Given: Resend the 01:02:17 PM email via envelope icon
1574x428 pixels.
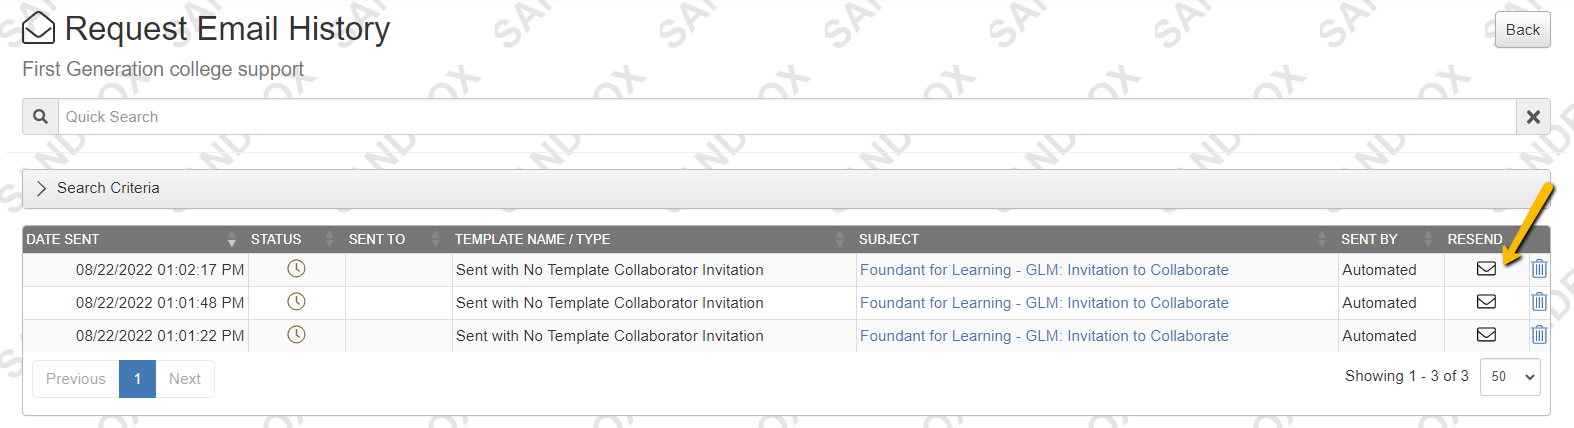Looking at the screenshot, I should pyautogui.click(x=1486, y=269).
